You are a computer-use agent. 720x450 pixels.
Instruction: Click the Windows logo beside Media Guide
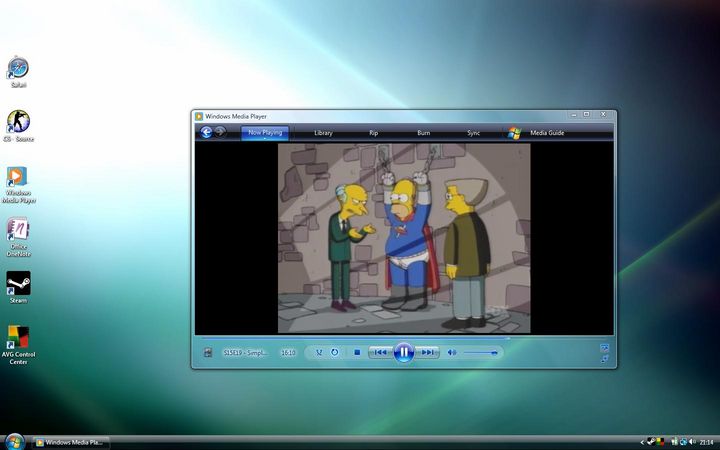pos(514,133)
